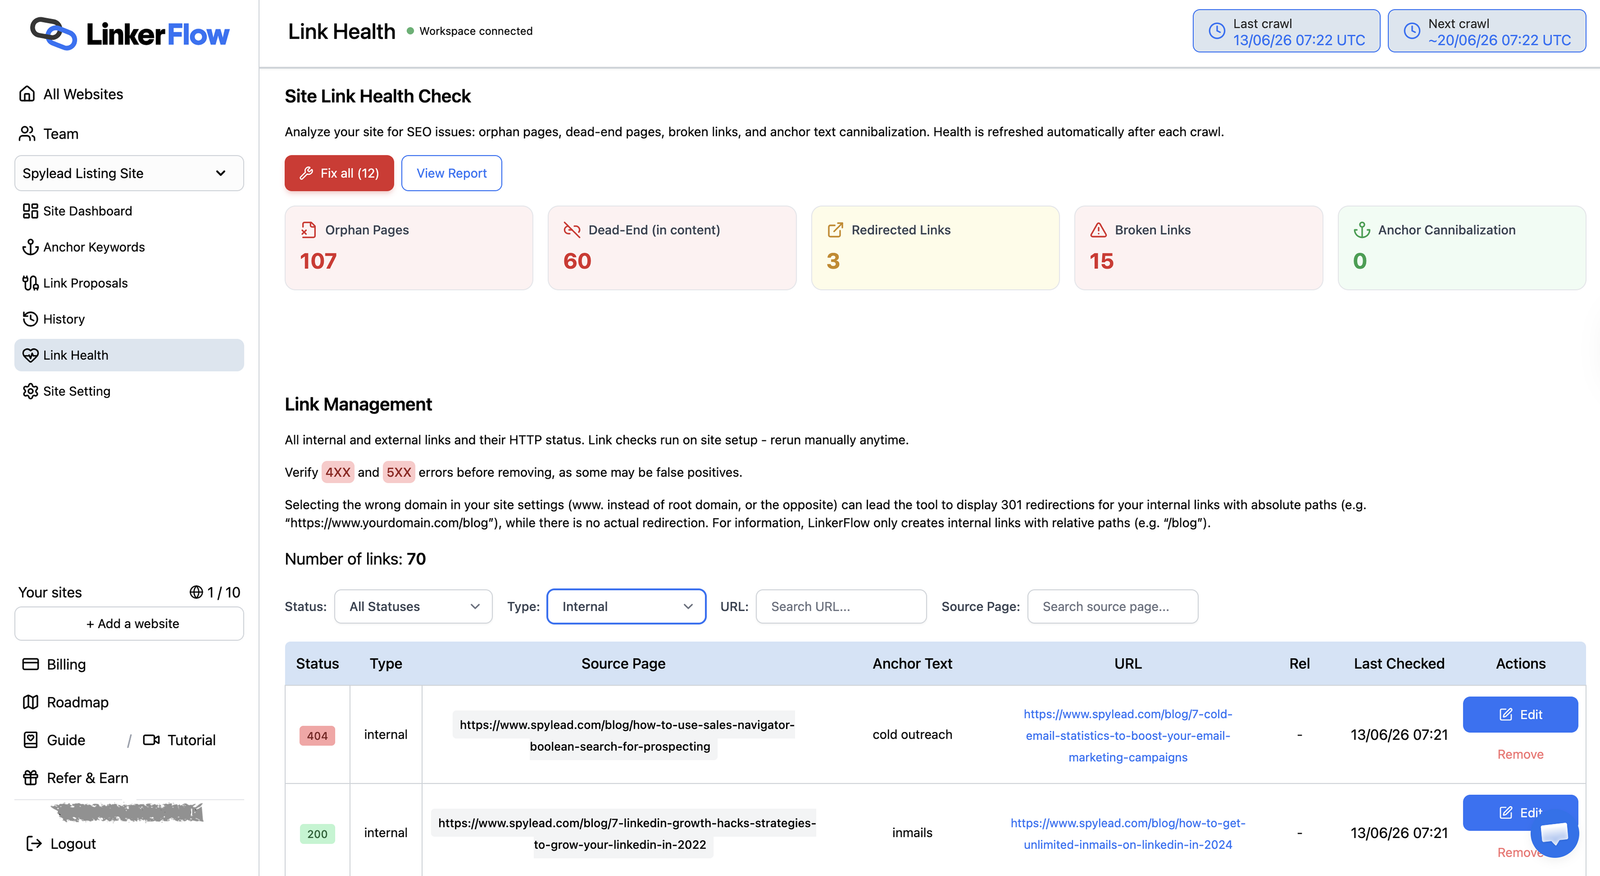
Task: Click the Refer & Earn gift icon
Action: 30,778
